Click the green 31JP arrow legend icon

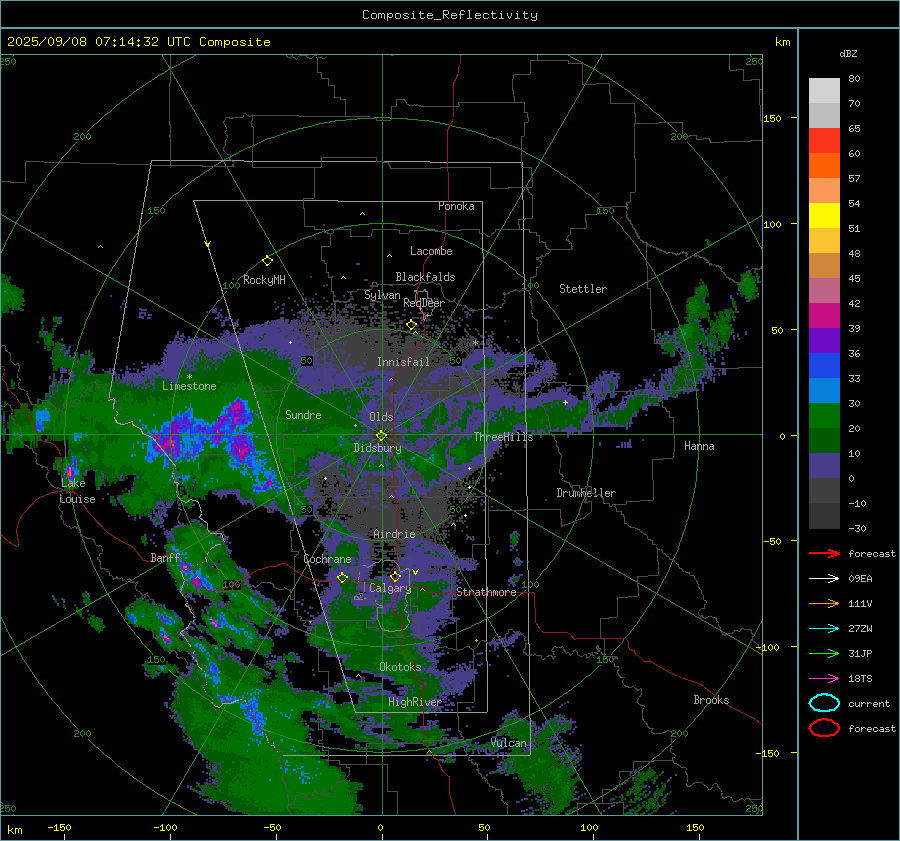pos(824,653)
